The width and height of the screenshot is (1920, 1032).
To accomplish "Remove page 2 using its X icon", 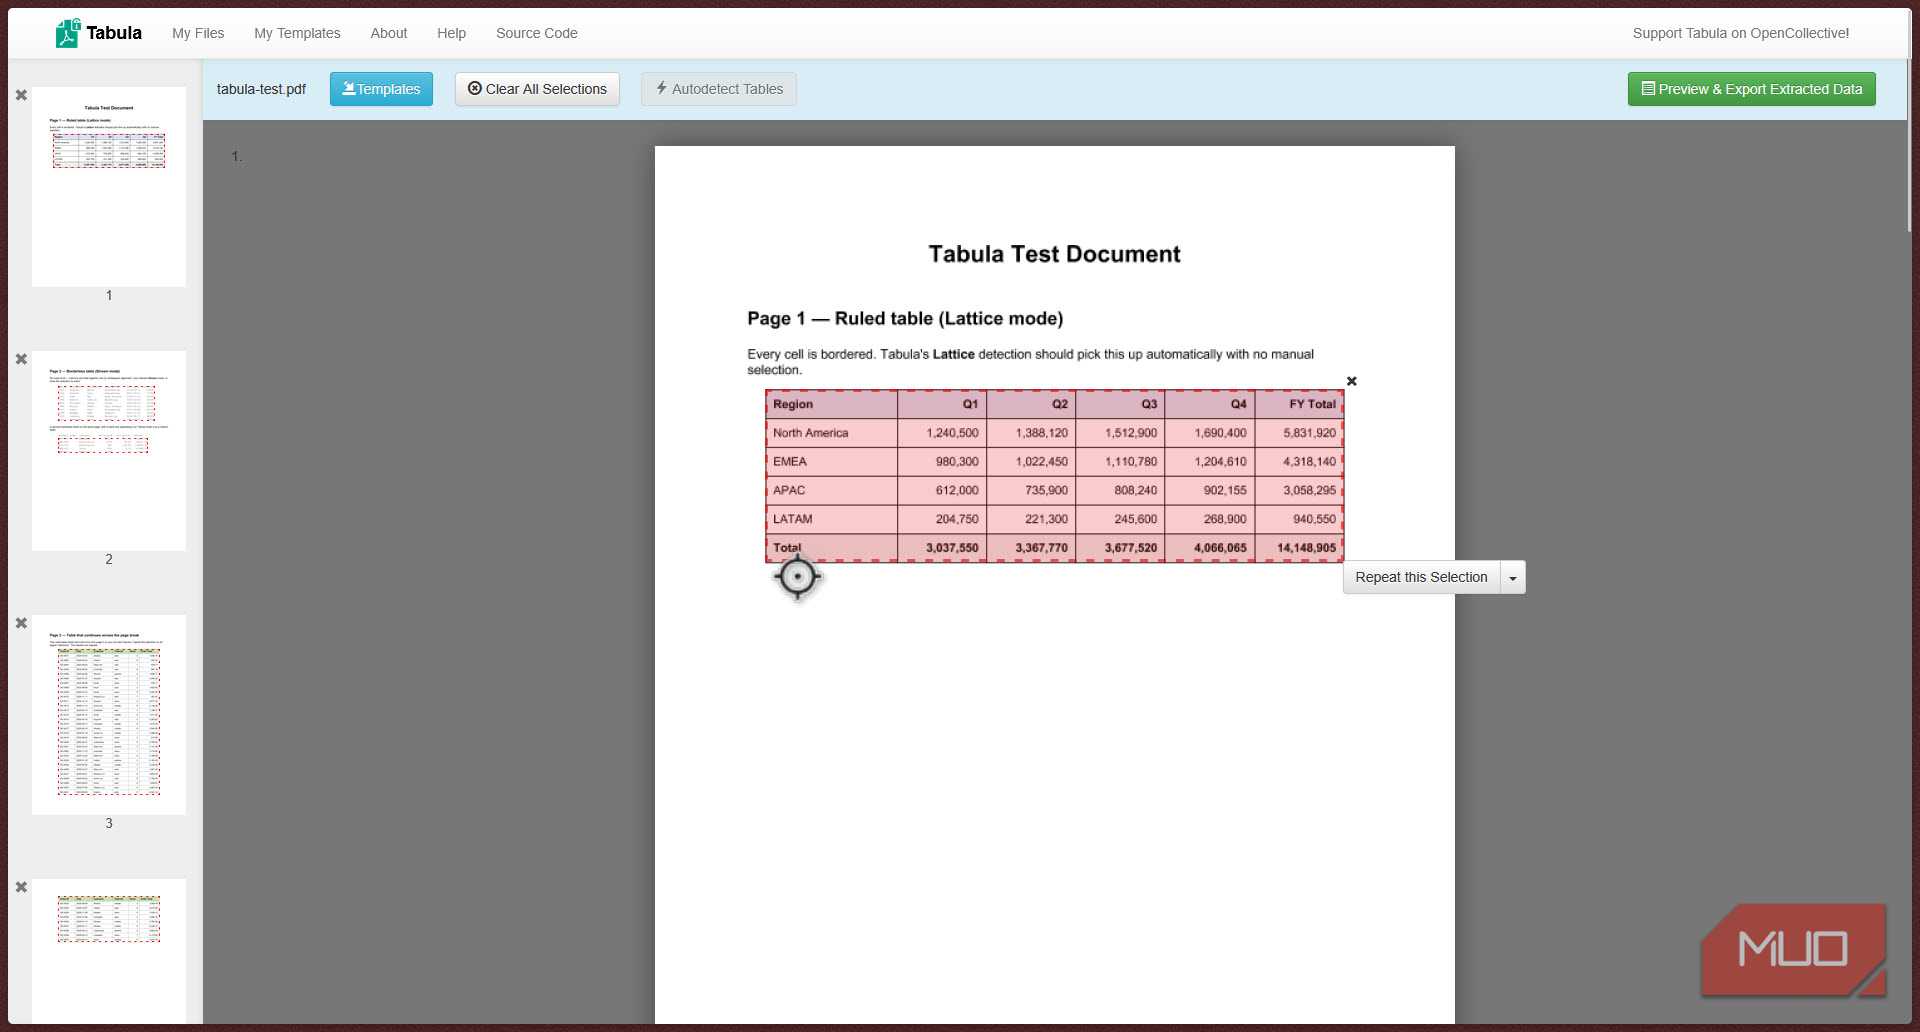I will pos(21,359).
